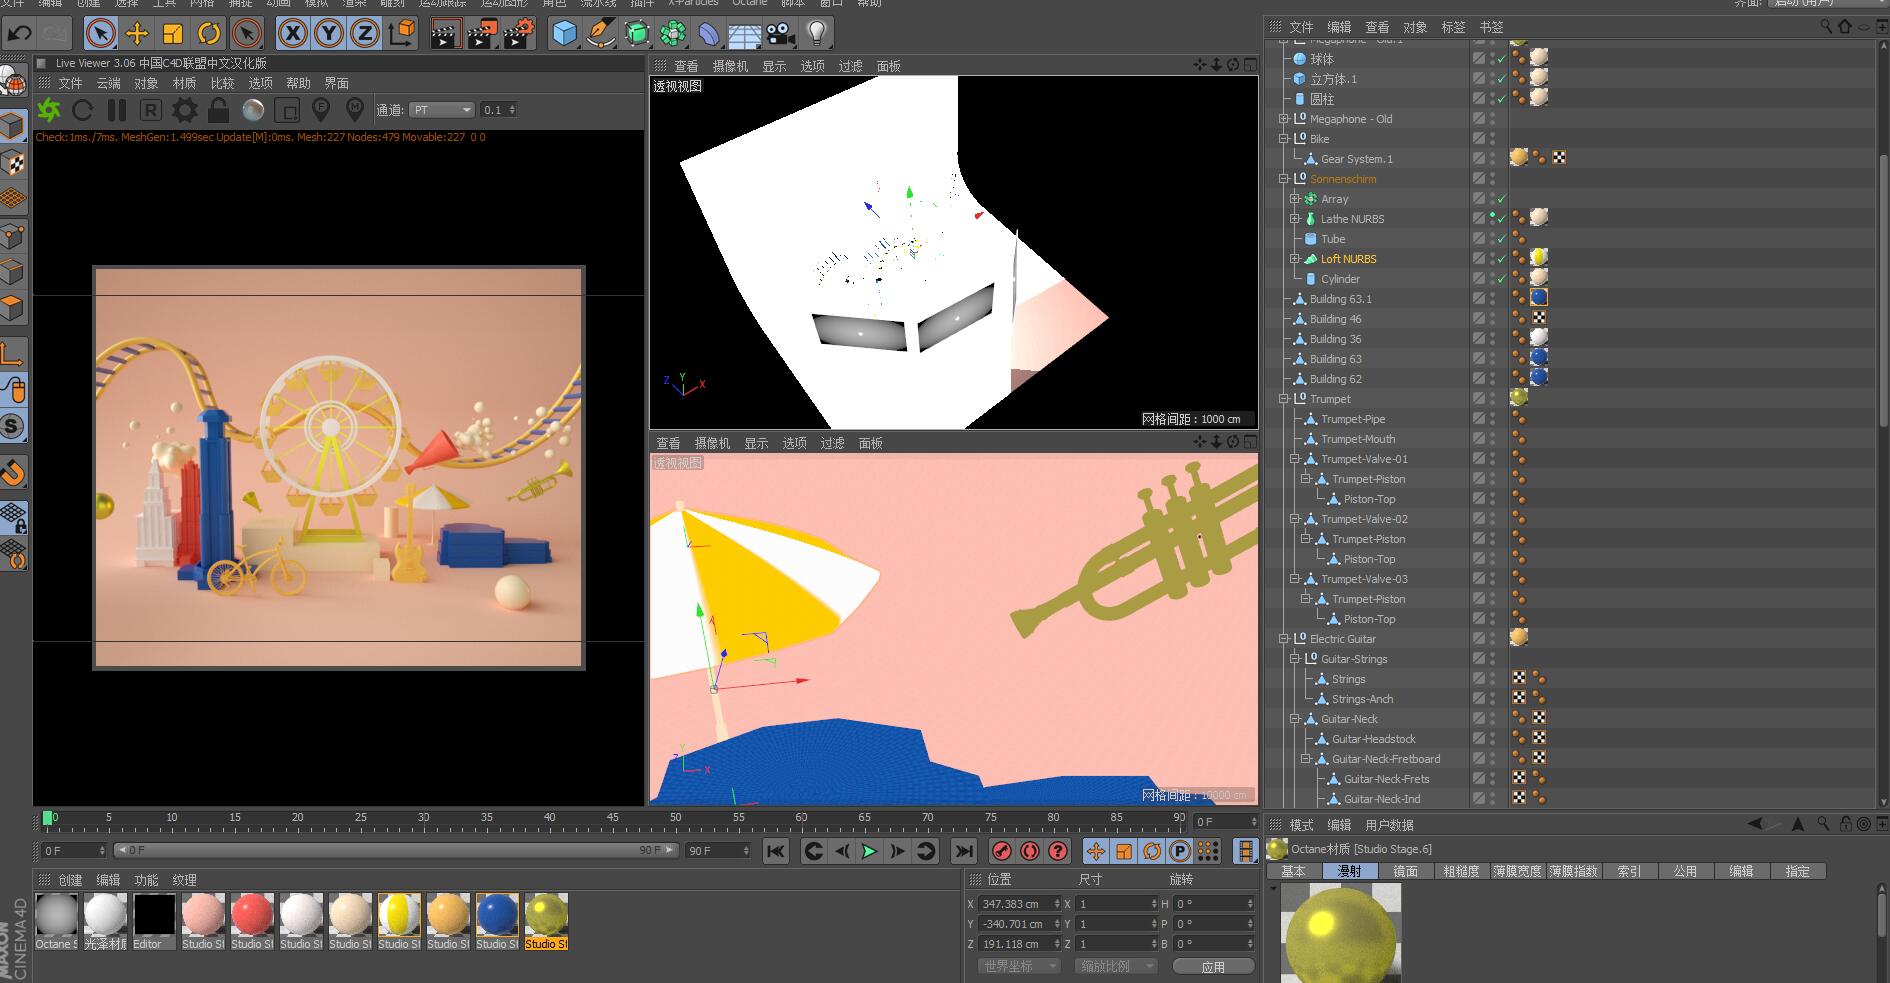Select the Scale tool in the top toolbar
This screenshot has width=1890, height=983.
pyautogui.click(x=172, y=34)
